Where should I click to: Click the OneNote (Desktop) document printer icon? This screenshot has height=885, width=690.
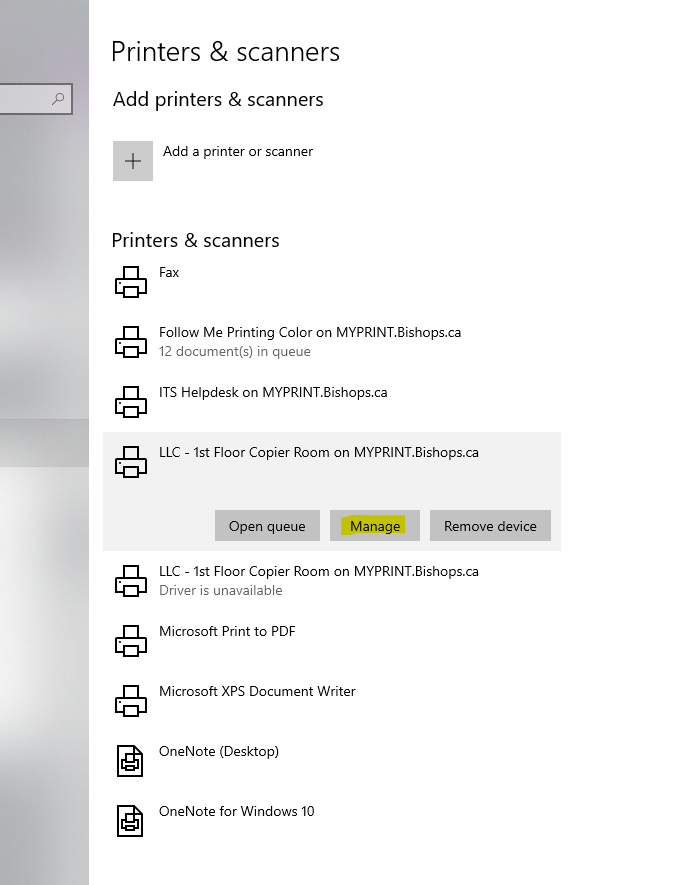coord(131,761)
